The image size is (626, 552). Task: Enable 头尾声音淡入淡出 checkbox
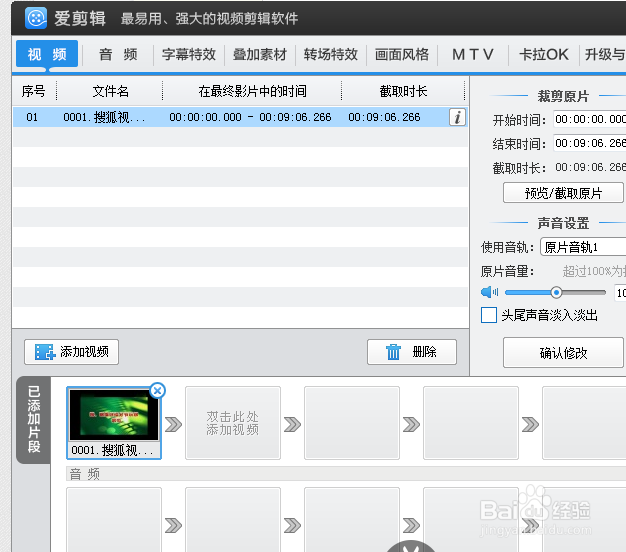pos(489,315)
